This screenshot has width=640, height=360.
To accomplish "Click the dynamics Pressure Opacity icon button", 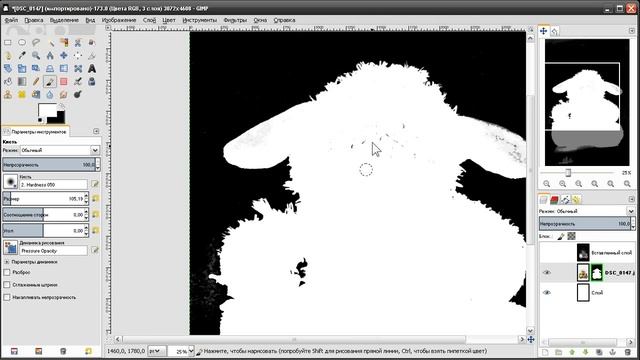I will pos(10,247).
